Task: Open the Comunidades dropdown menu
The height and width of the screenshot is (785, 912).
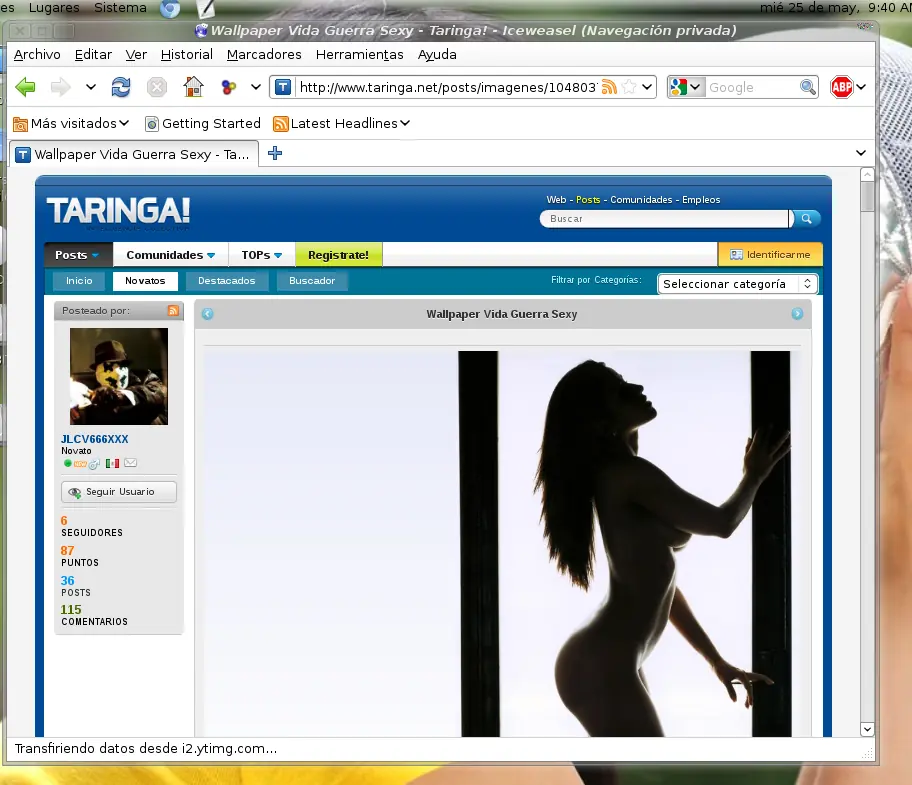Action: coord(170,255)
